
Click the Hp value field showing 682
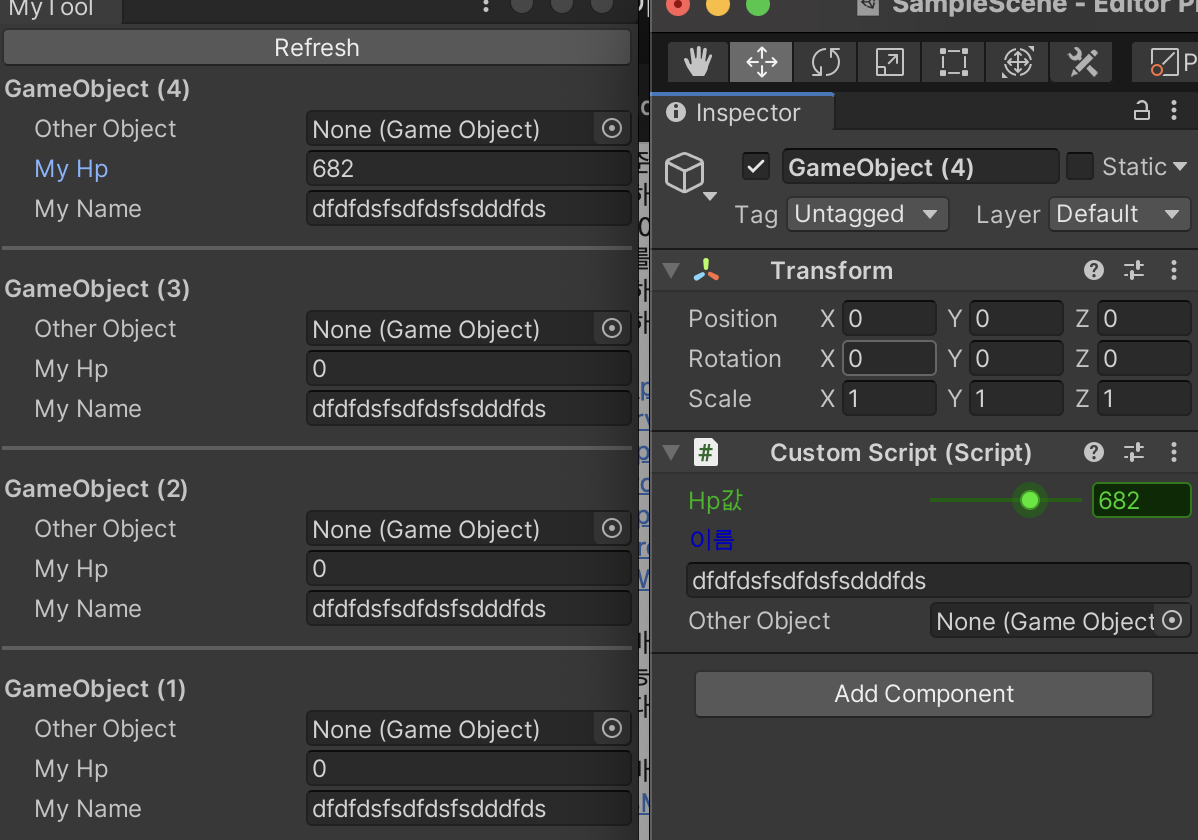pyautogui.click(x=1141, y=501)
